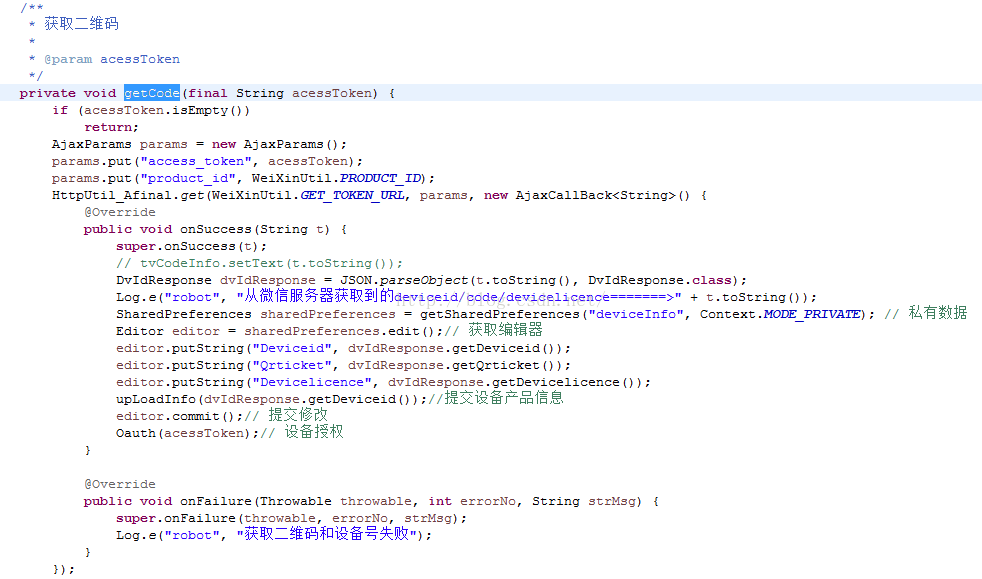The image size is (982, 579).
Task: Click onFailure in public void onFailure declaration
Action: [215, 501]
